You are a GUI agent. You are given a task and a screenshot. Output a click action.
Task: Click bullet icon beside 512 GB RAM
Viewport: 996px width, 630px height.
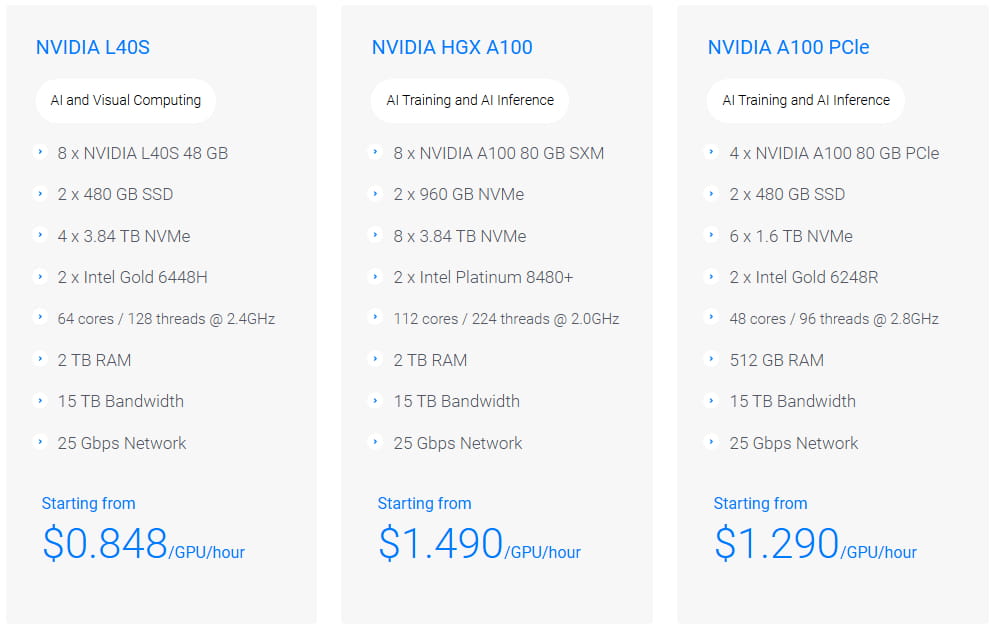(x=712, y=360)
